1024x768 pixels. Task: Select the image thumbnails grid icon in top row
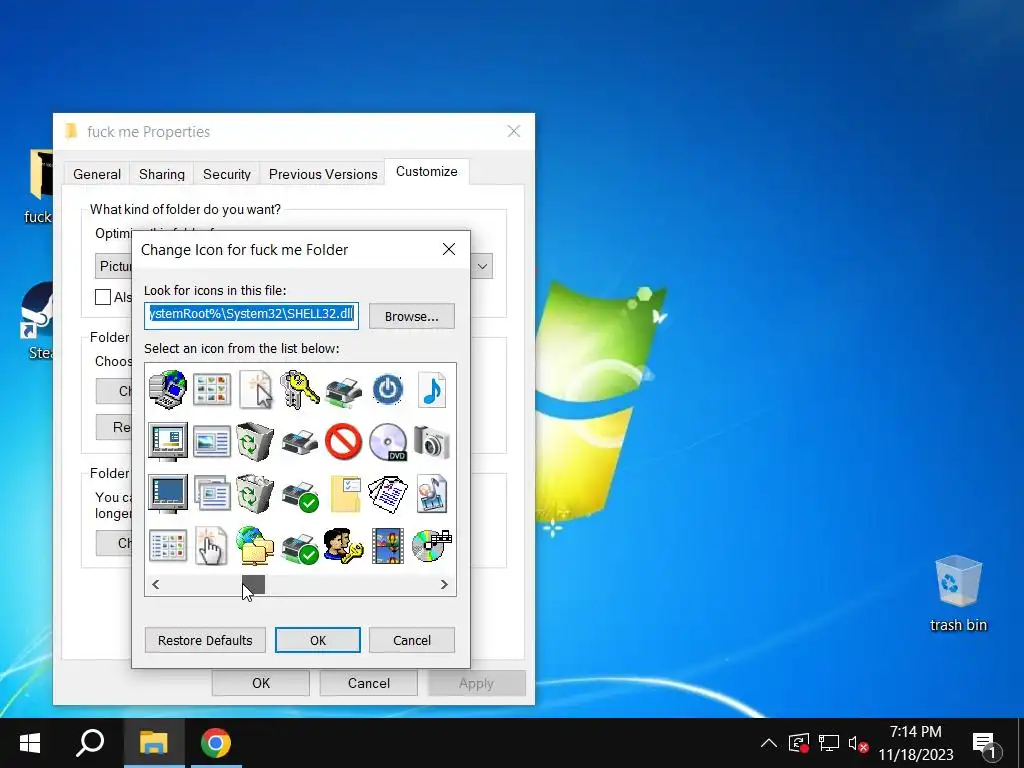point(212,389)
